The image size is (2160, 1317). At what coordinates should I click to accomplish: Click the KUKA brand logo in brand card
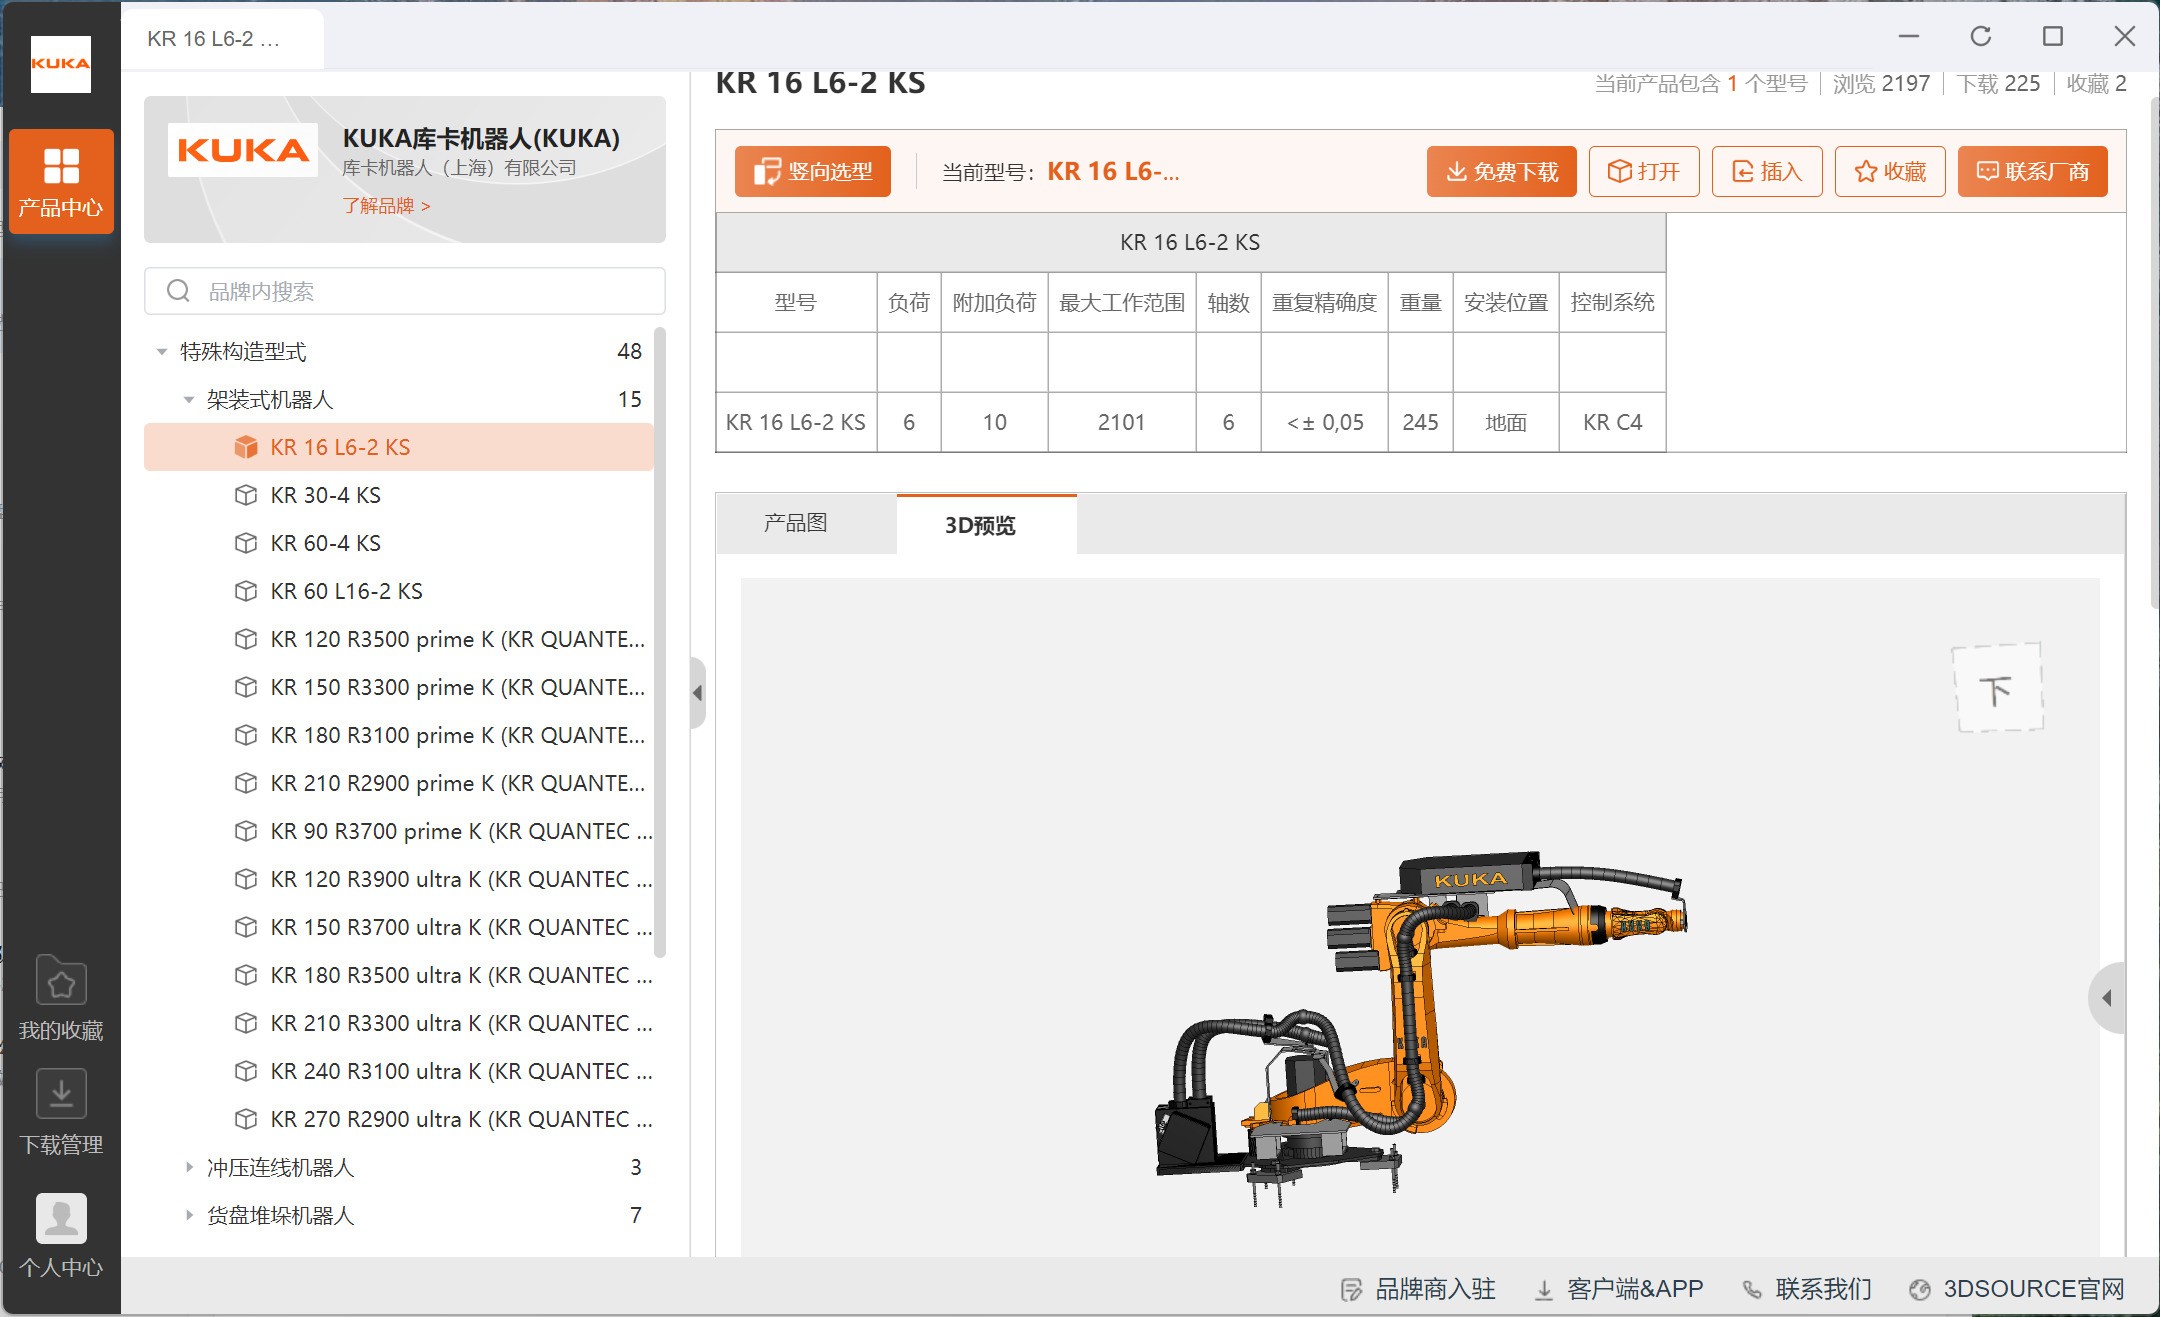point(243,150)
